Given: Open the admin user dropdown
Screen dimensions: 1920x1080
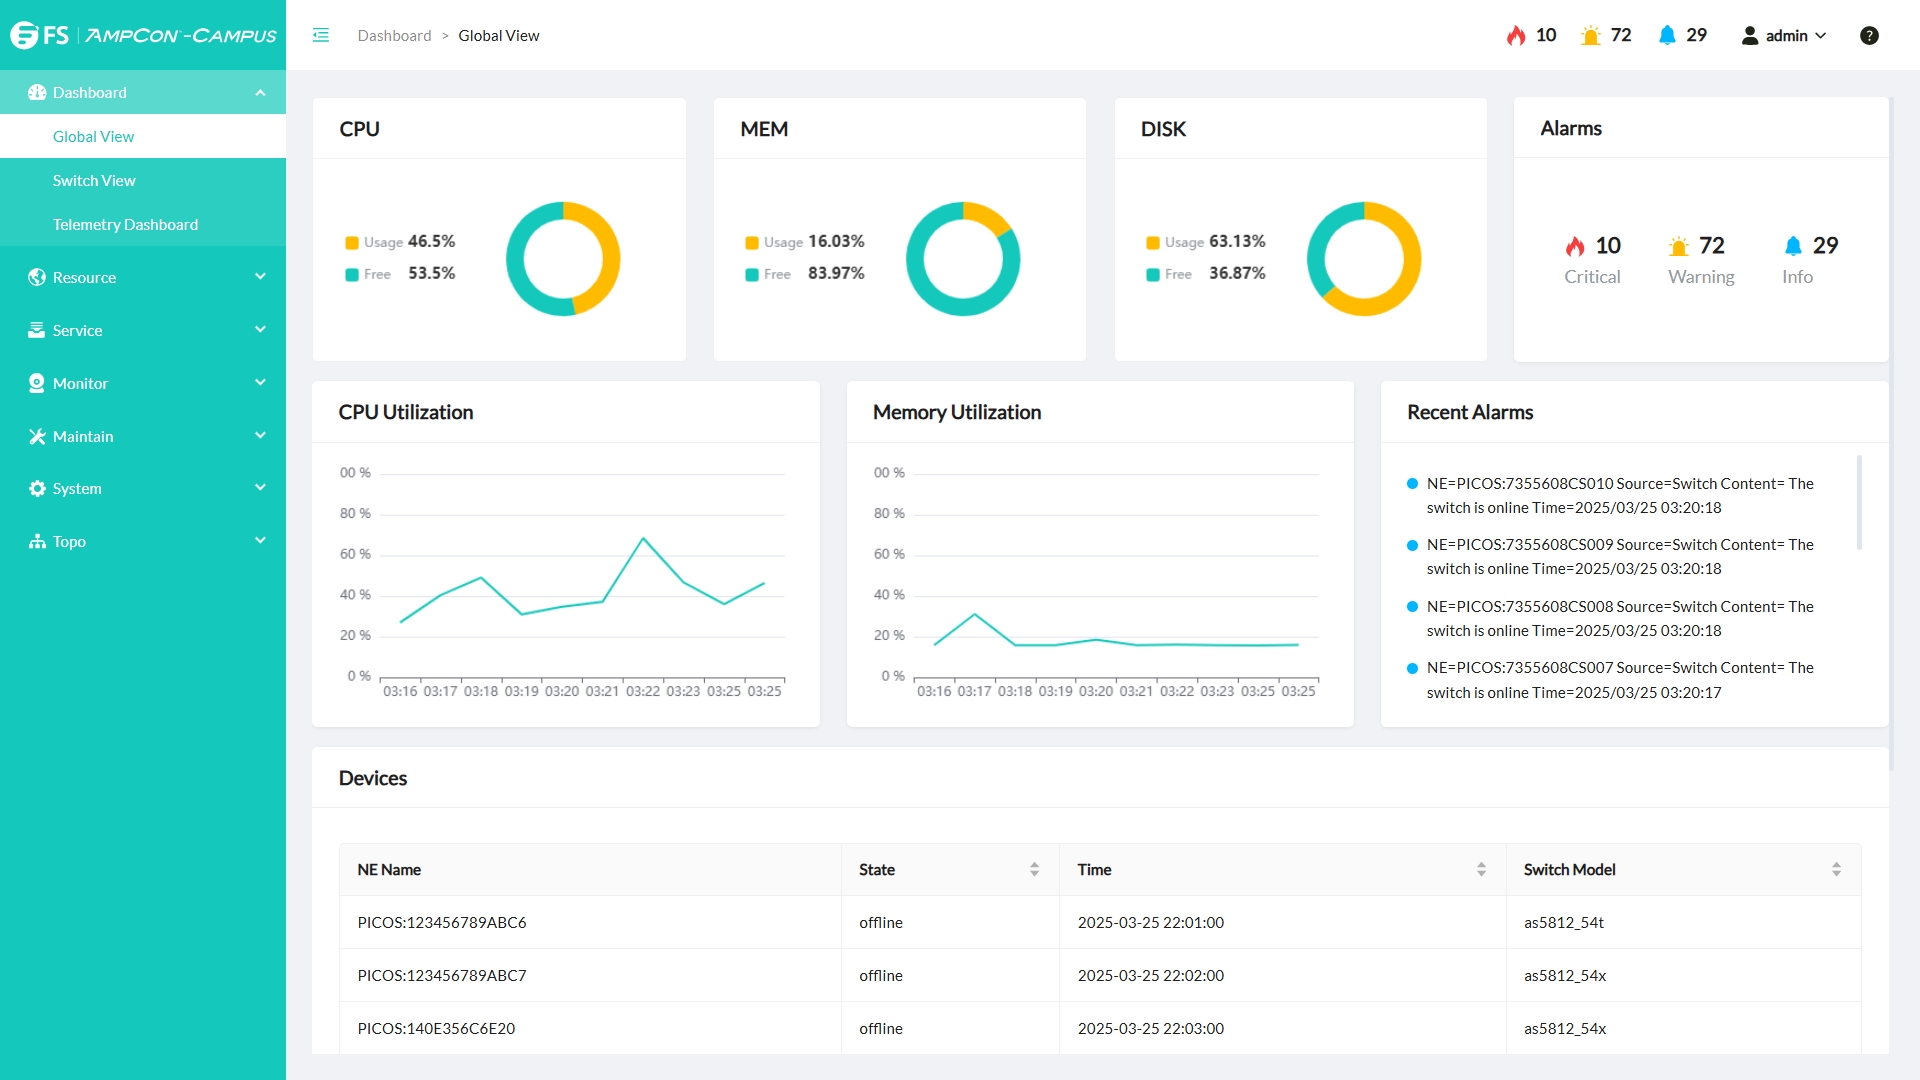Looking at the screenshot, I should [x=1787, y=36].
